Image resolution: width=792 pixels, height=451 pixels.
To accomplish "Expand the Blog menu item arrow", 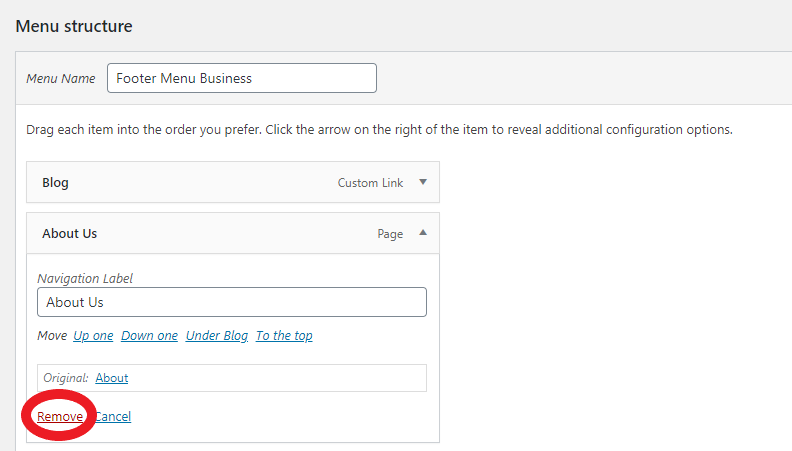I will (x=423, y=182).
